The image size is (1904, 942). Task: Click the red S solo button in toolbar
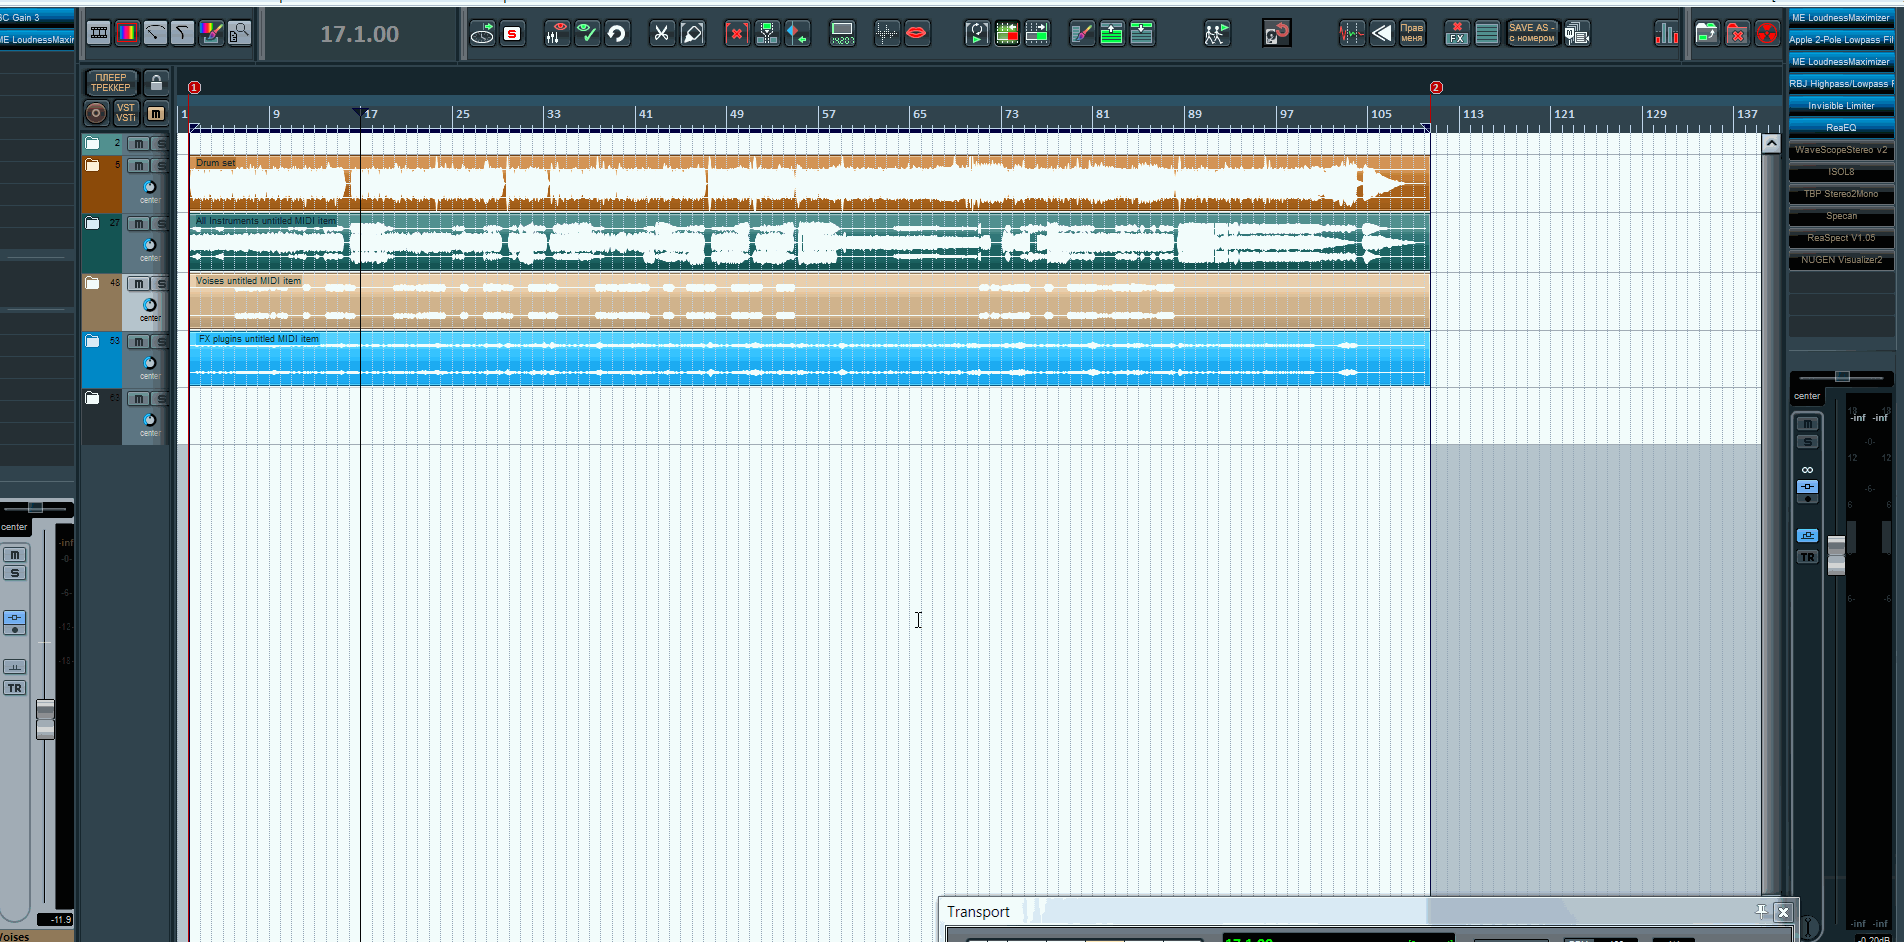point(513,34)
